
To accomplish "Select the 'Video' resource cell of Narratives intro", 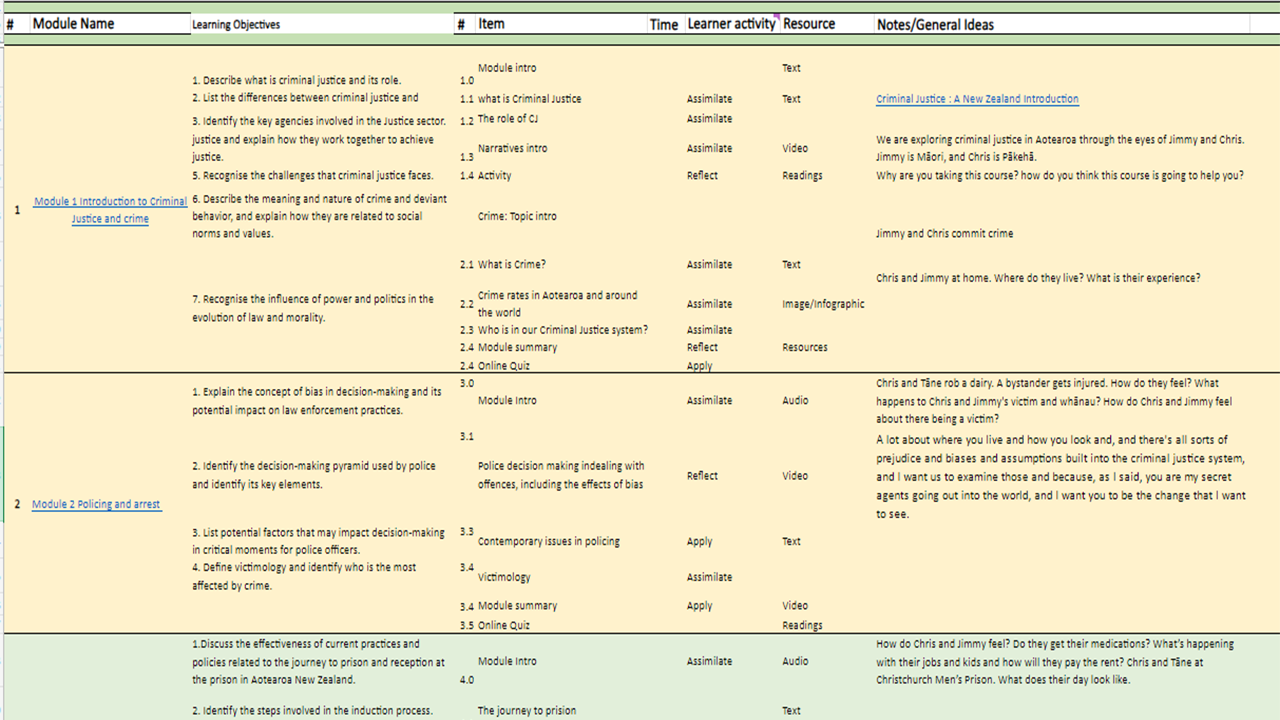I will click(x=795, y=148).
